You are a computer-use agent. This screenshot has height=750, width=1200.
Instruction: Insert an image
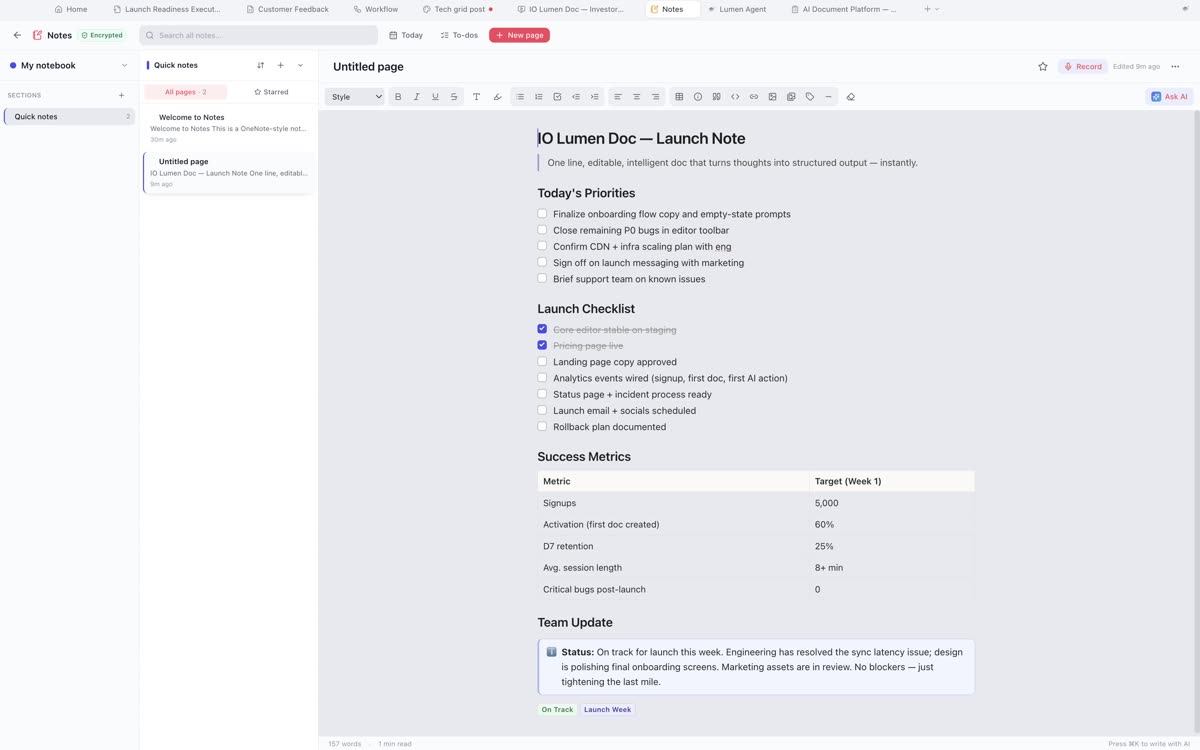pos(772,97)
